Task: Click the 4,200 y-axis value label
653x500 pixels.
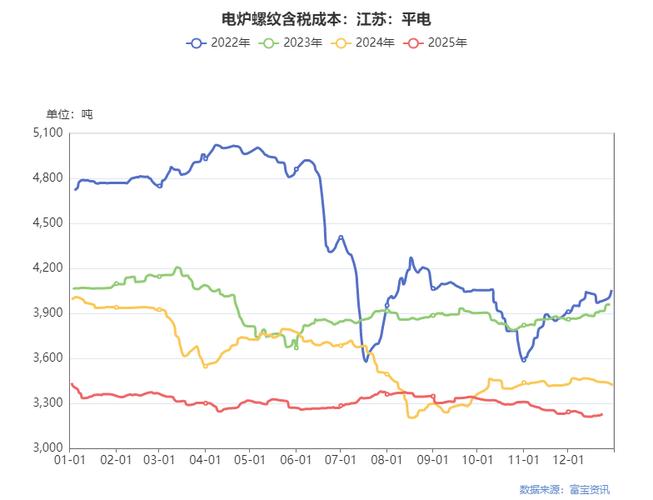Action: tap(48, 268)
